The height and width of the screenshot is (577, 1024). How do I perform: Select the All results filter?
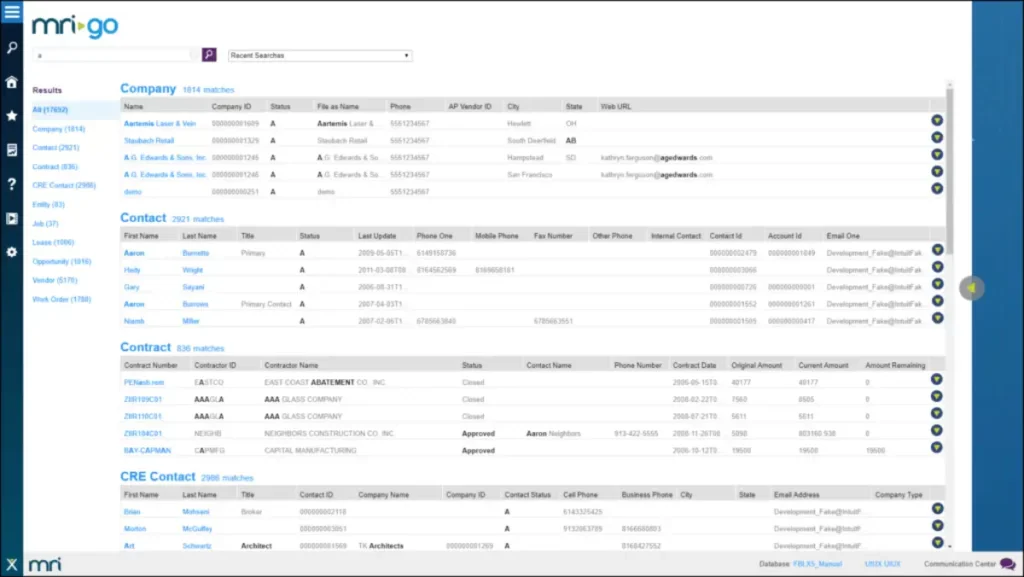point(50,110)
